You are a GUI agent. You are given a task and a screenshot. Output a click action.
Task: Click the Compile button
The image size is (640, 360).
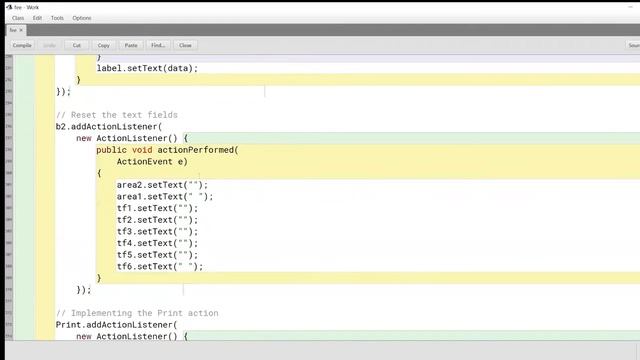tap(22, 45)
